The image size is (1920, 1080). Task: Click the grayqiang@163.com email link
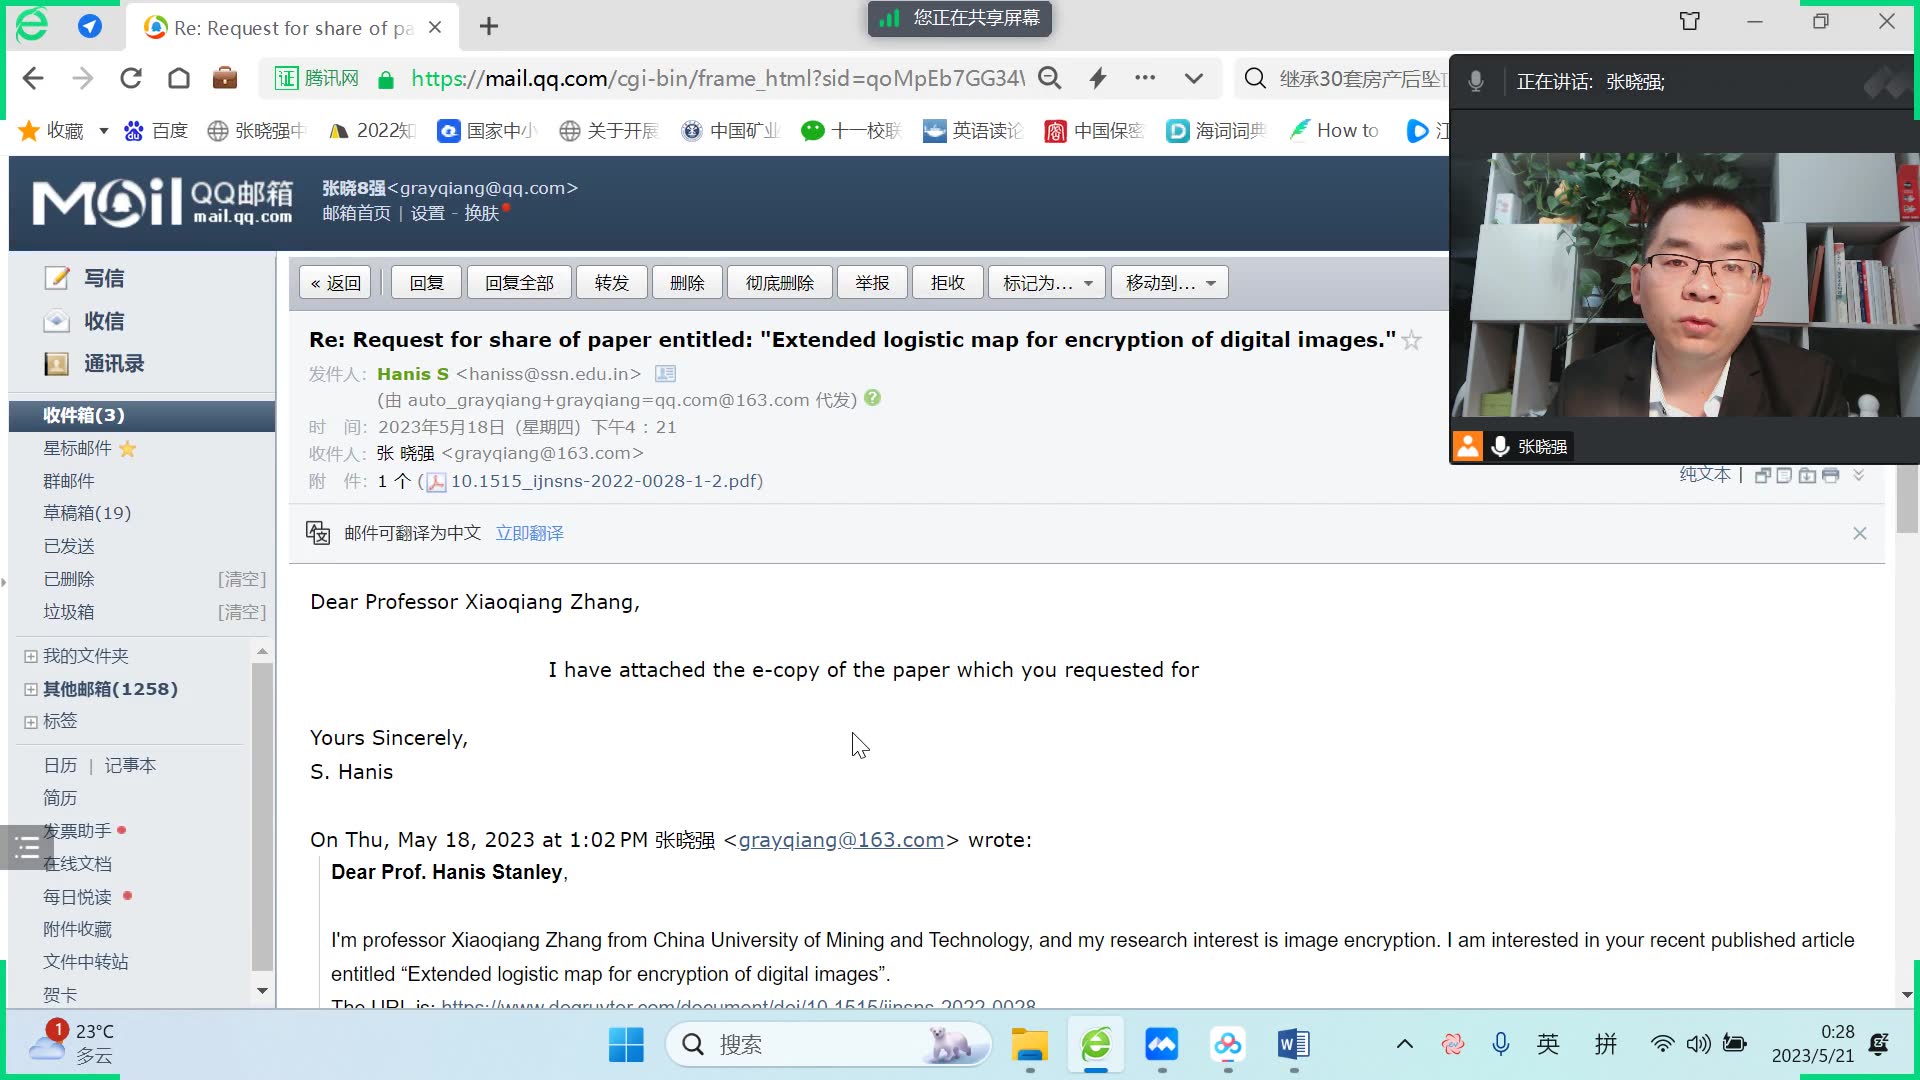click(841, 840)
